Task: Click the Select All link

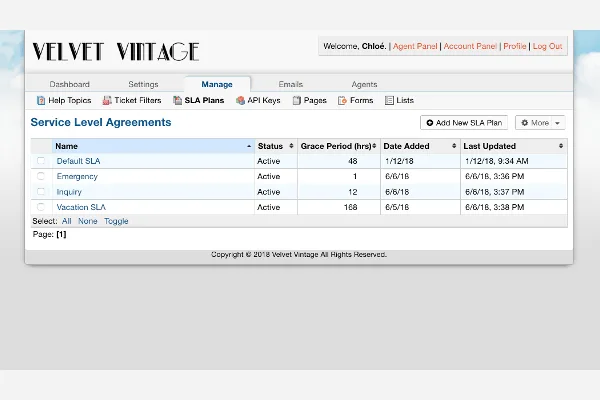Action: point(67,221)
